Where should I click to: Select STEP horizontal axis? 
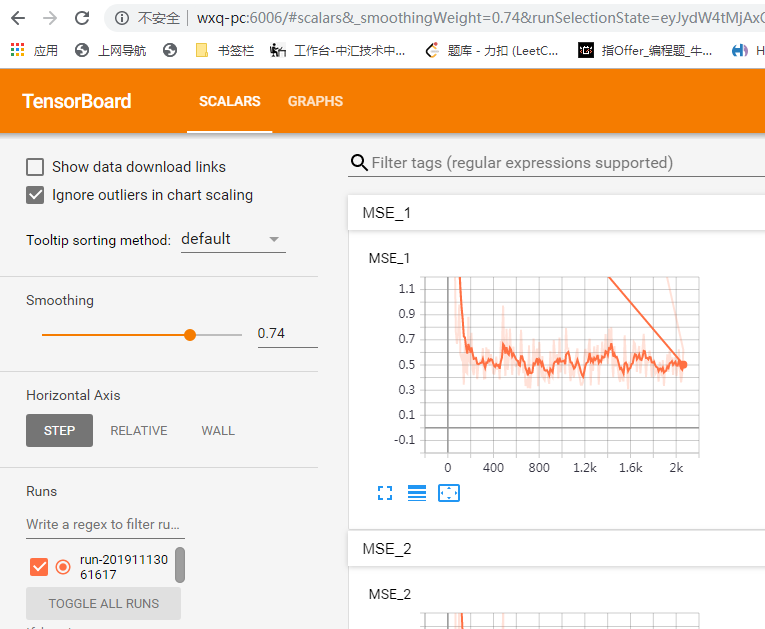tap(60, 430)
